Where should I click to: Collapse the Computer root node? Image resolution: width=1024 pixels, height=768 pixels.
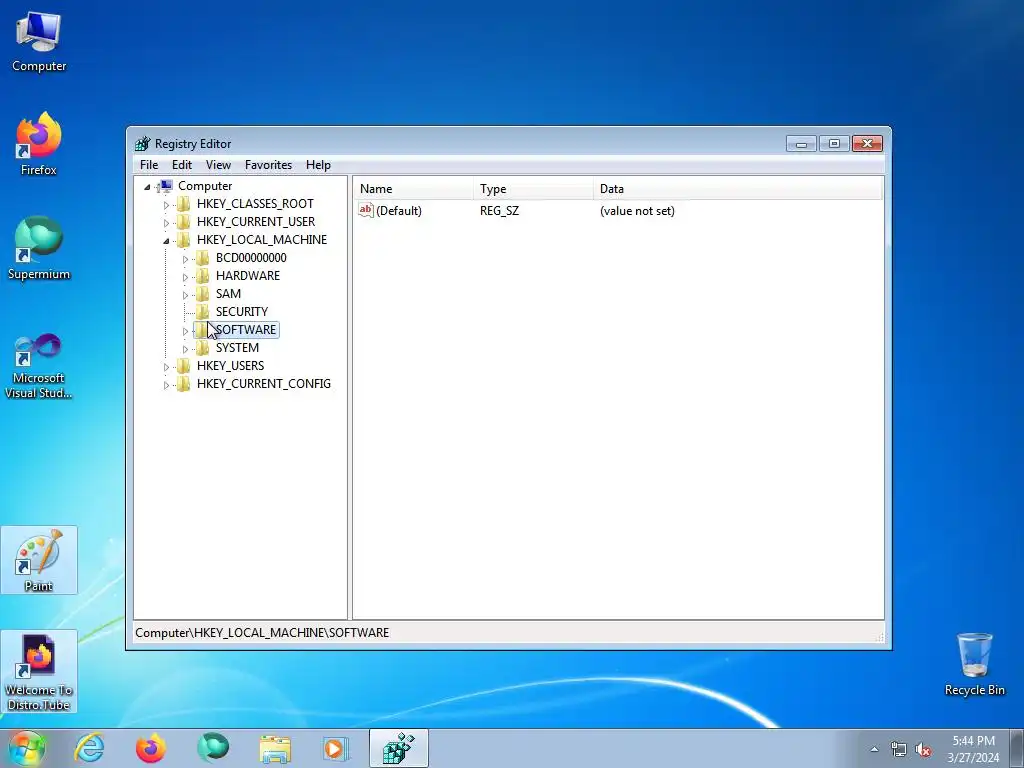tap(148, 187)
